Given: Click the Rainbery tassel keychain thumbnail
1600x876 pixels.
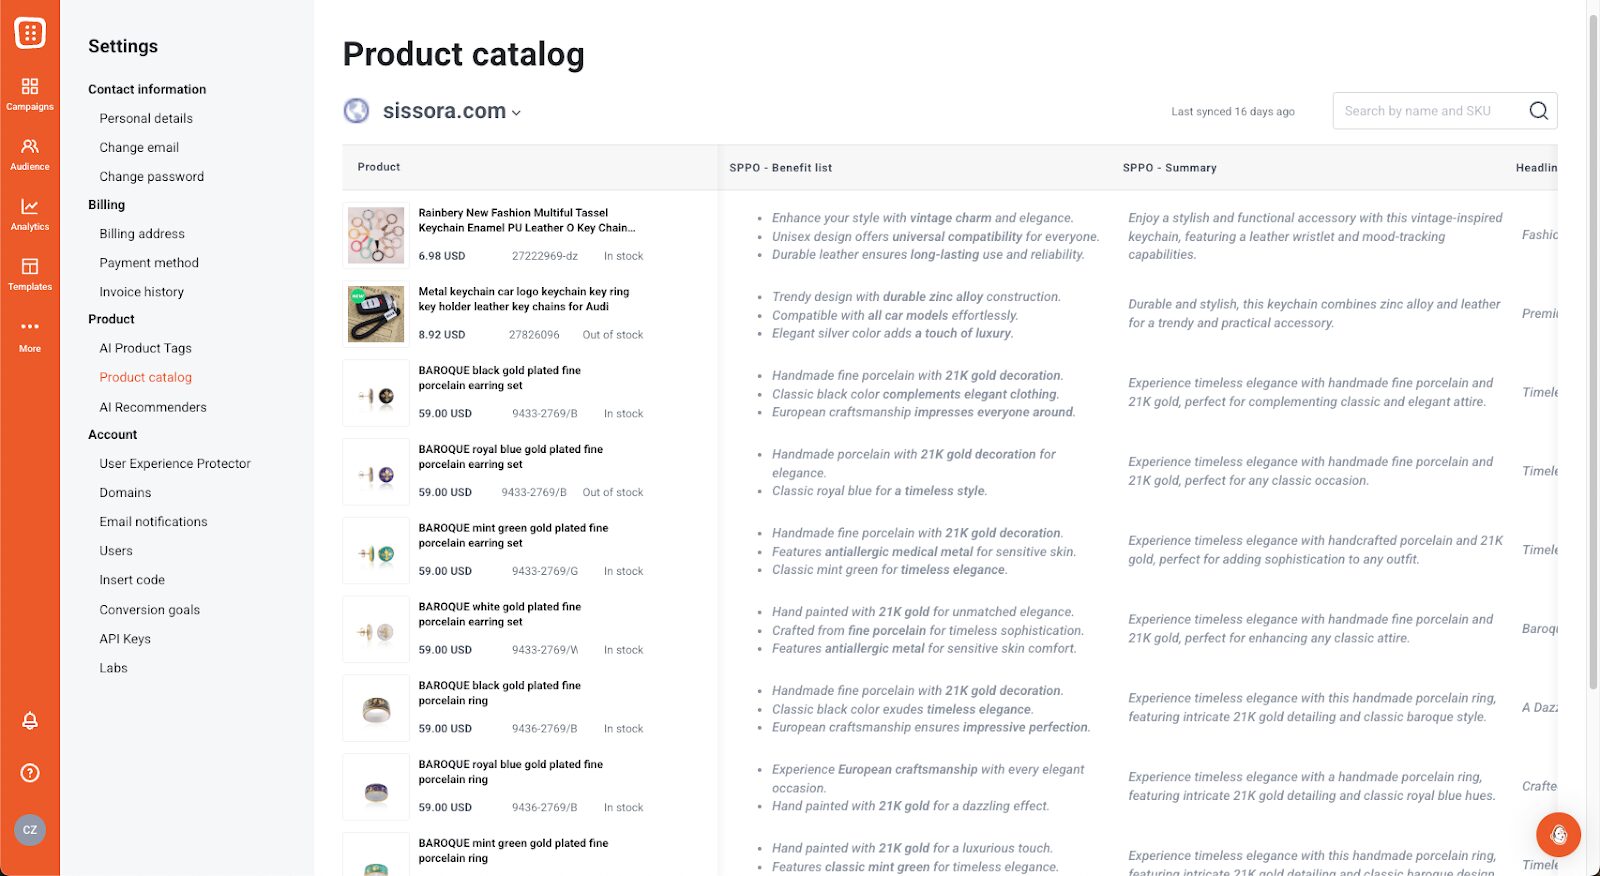Looking at the screenshot, I should 376,235.
